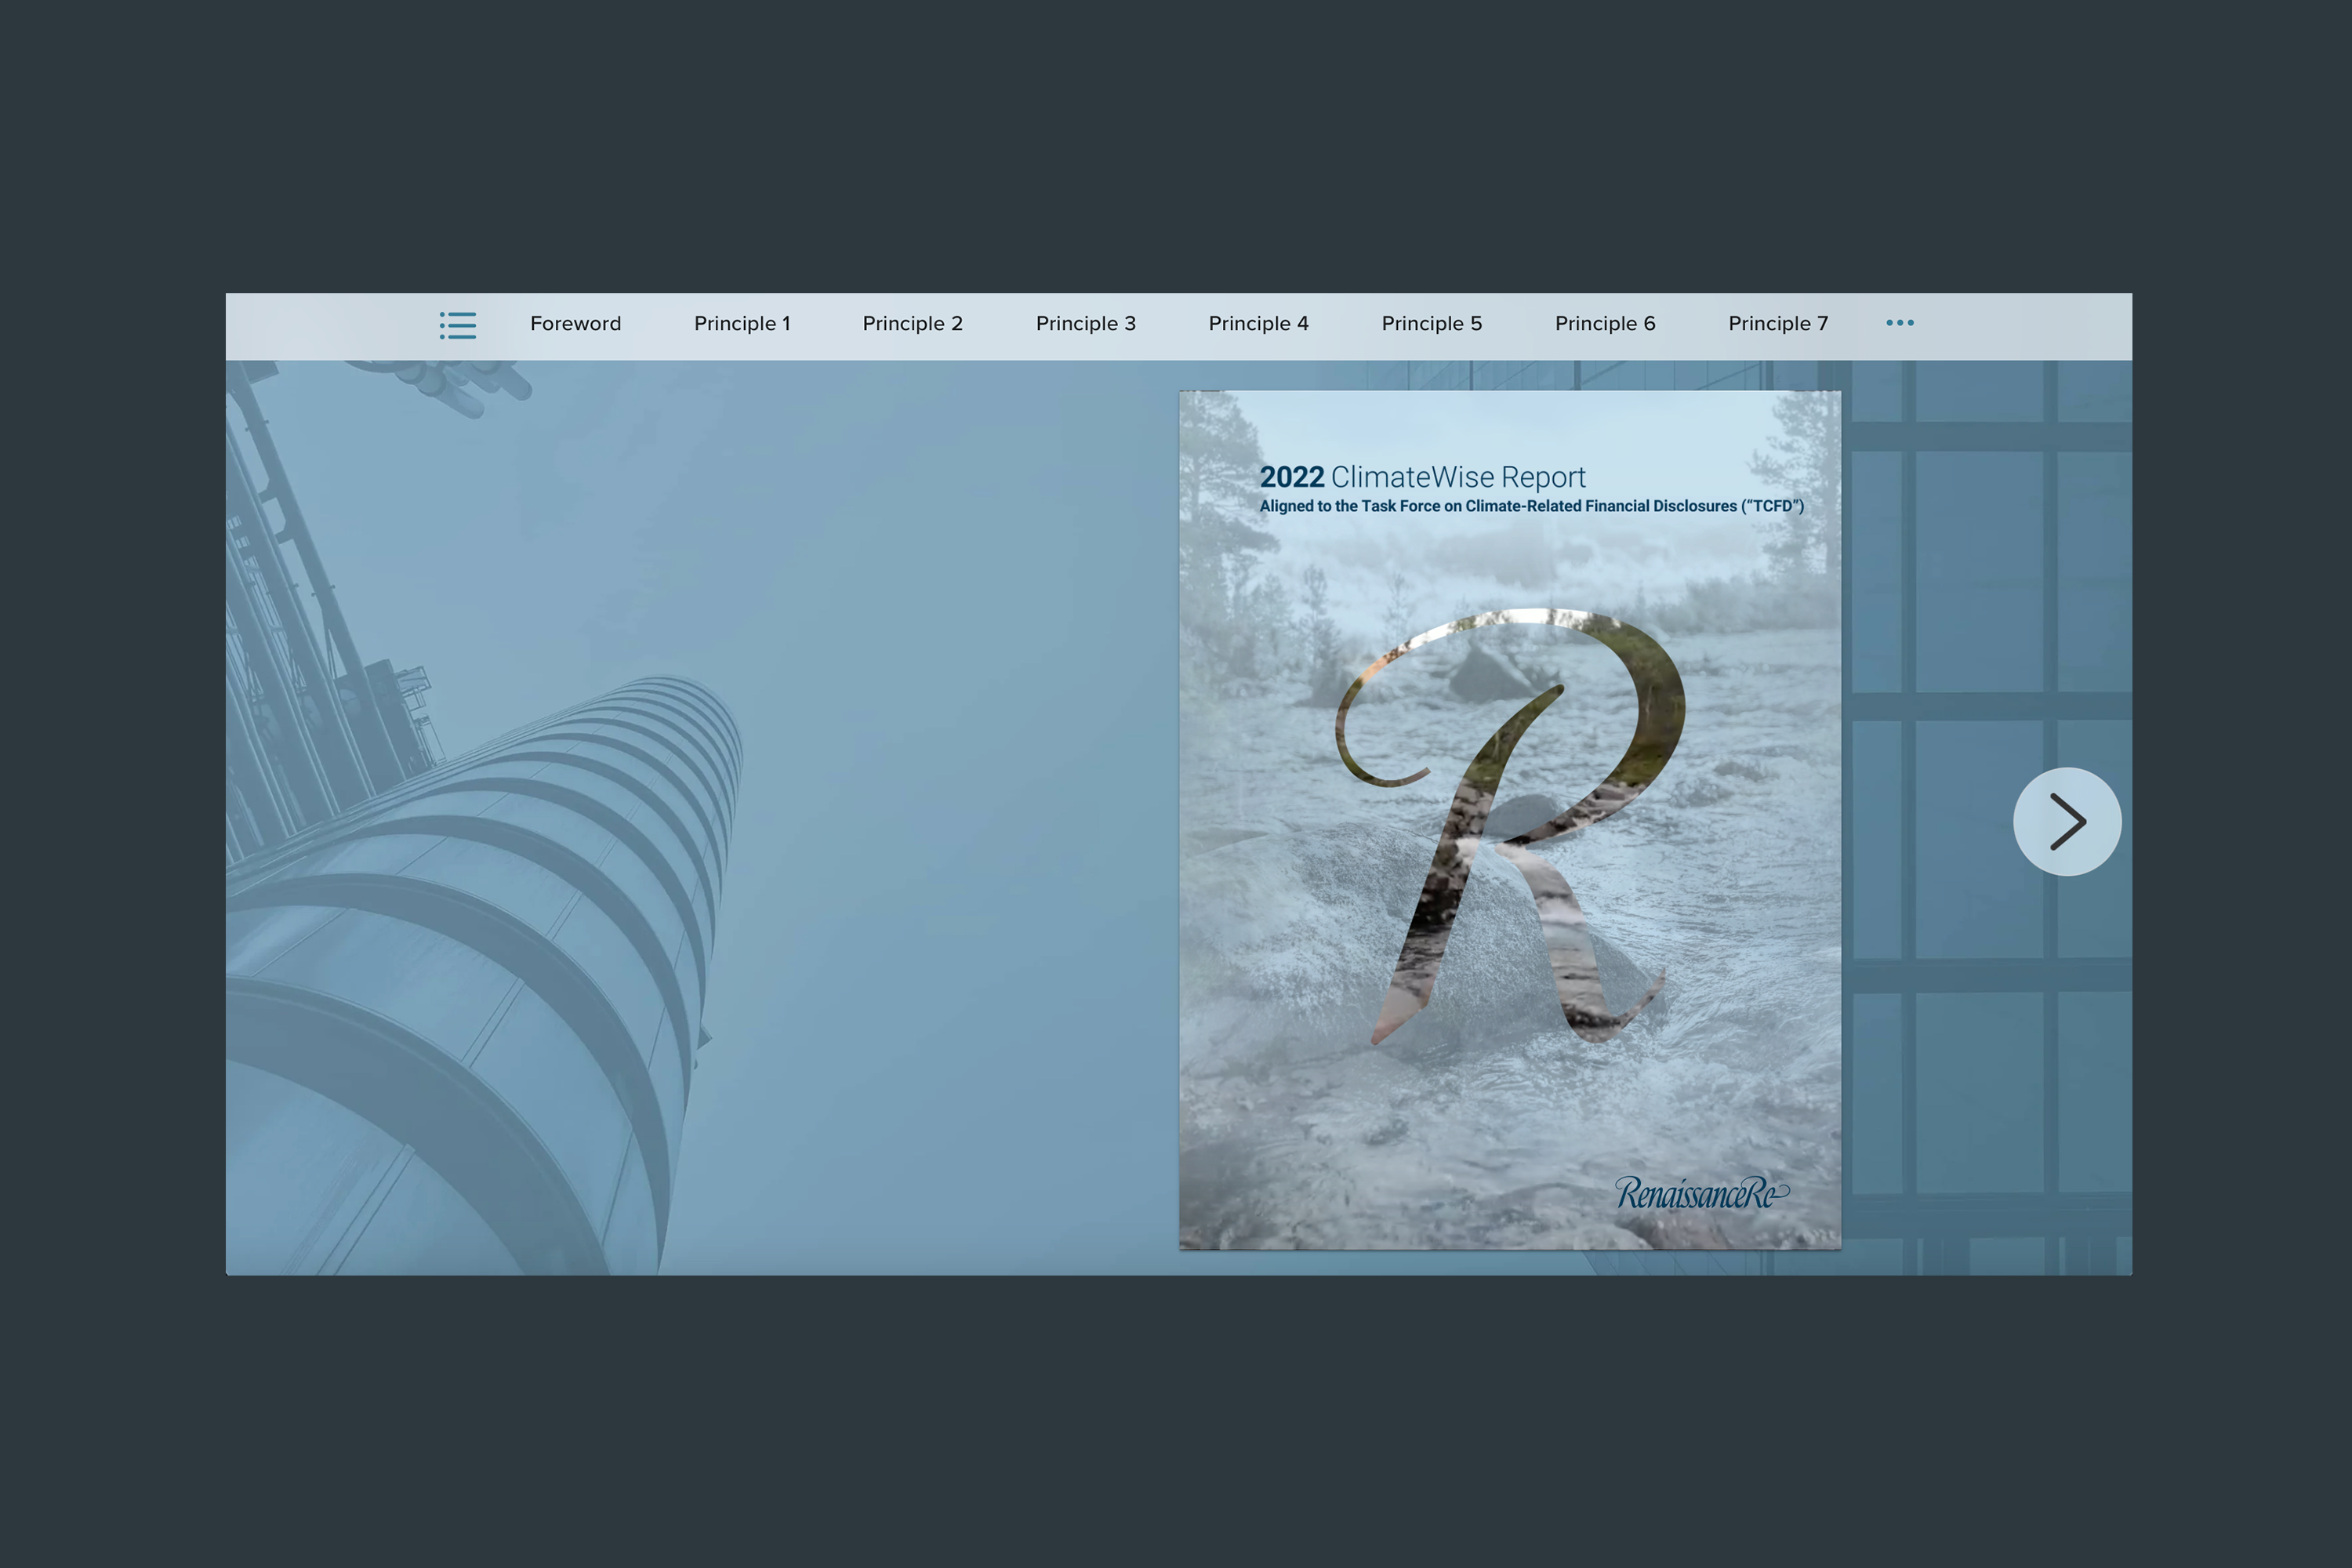The image size is (2352, 1568).
Task: Click the bold 2022 year on cover
Action: tap(1291, 477)
